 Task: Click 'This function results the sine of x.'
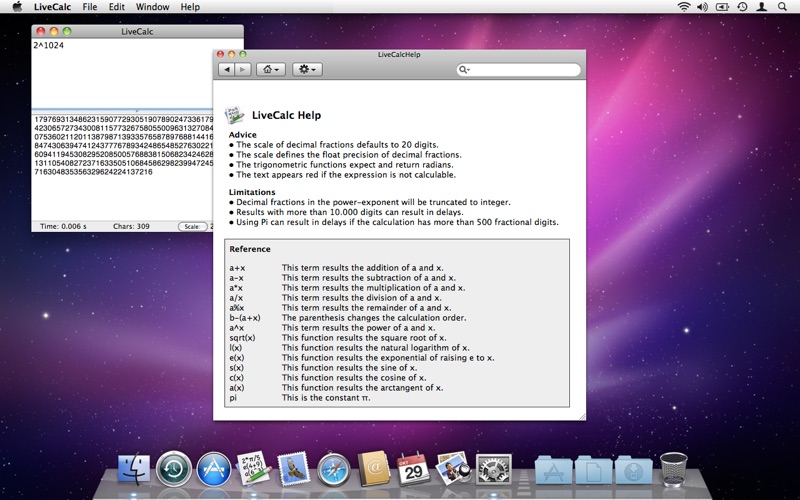tap(349, 368)
